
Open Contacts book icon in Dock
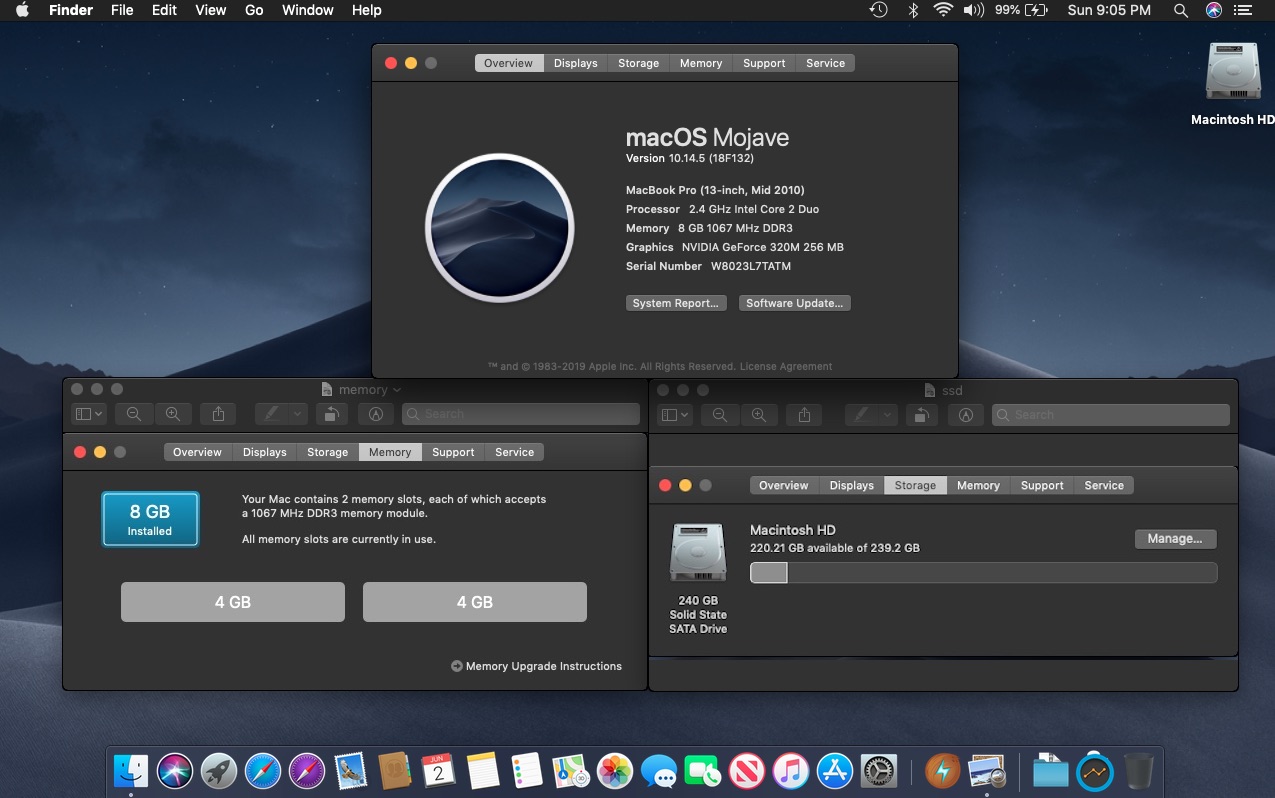[395, 770]
